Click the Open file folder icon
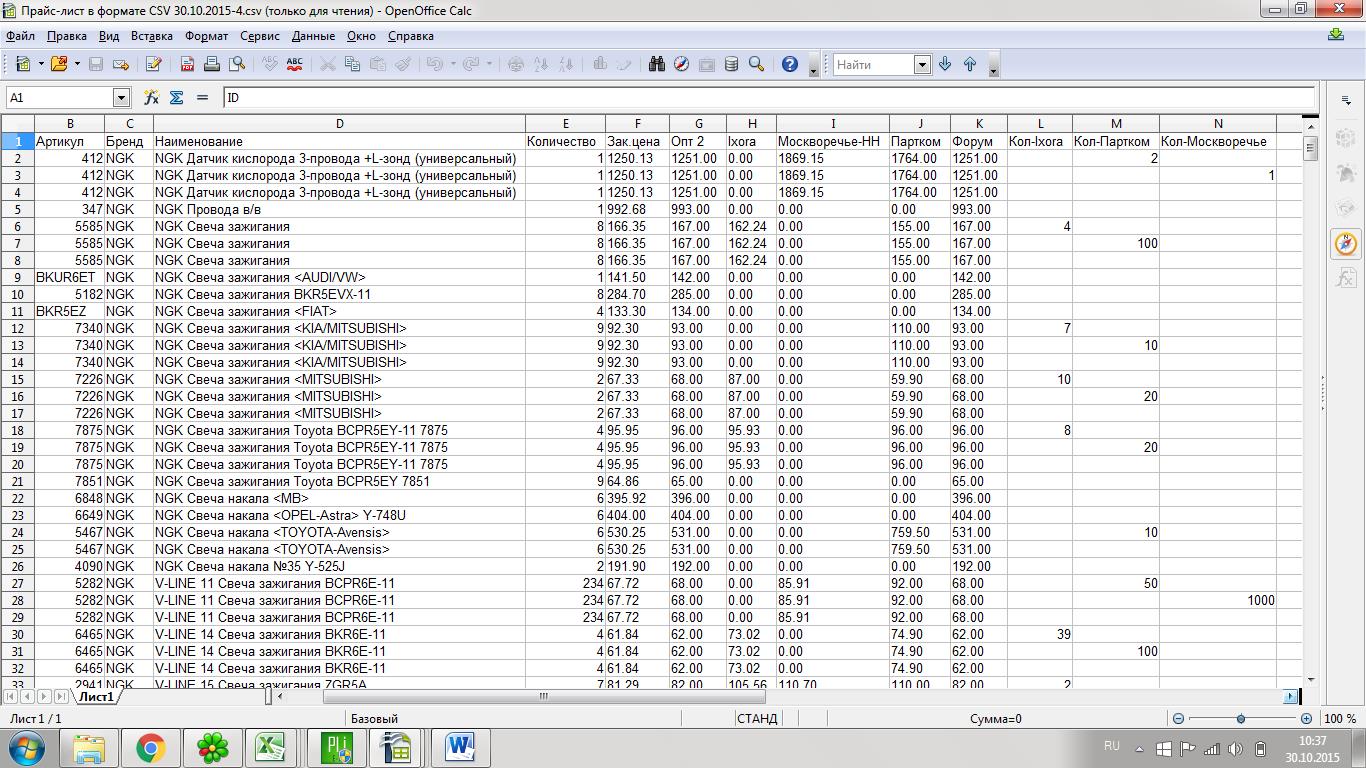This screenshot has width=1366, height=768. click(x=59, y=64)
